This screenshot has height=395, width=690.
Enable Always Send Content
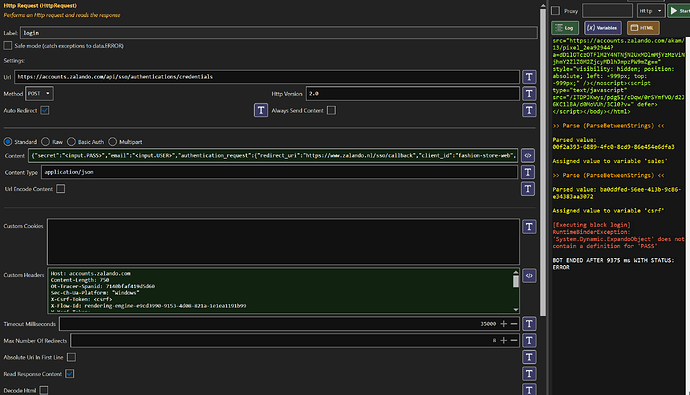click(x=331, y=110)
